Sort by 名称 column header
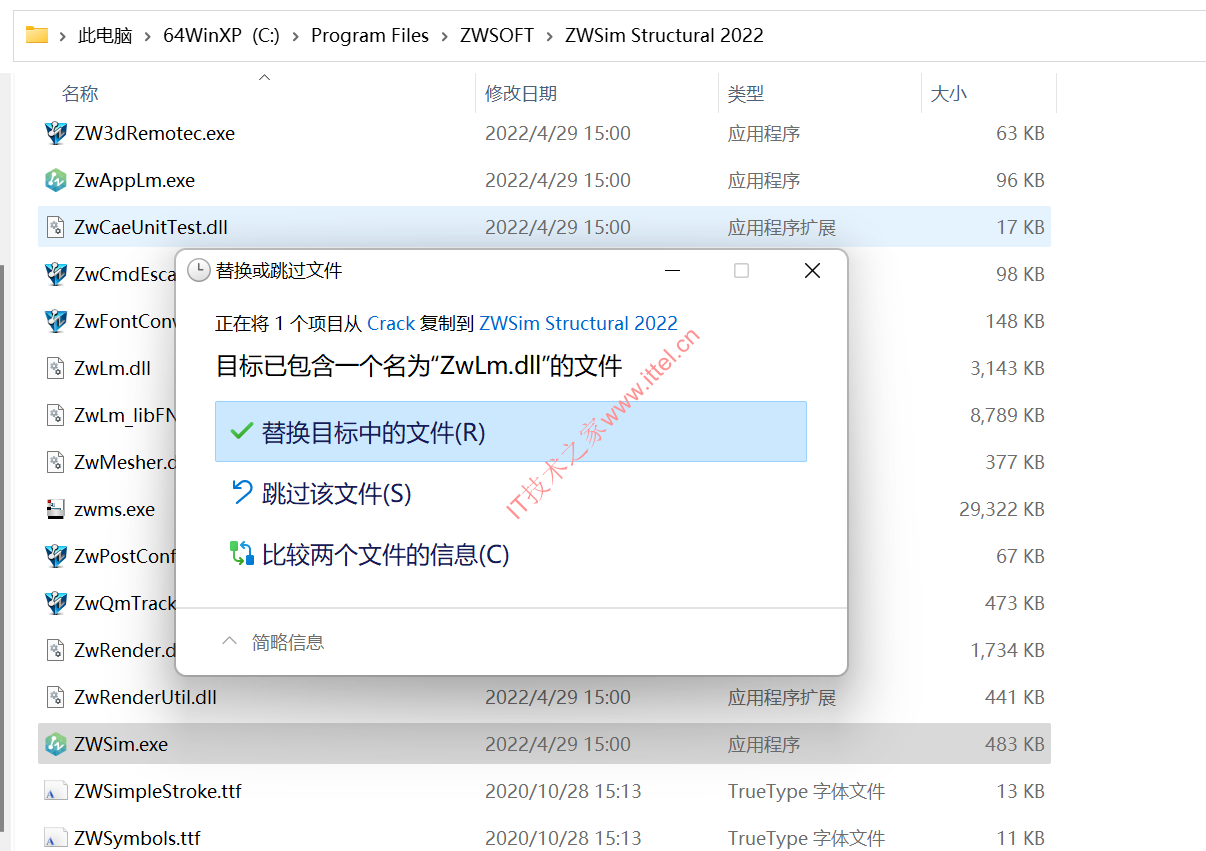The height and width of the screenshot is (851, 1206). tap(80, 93)
